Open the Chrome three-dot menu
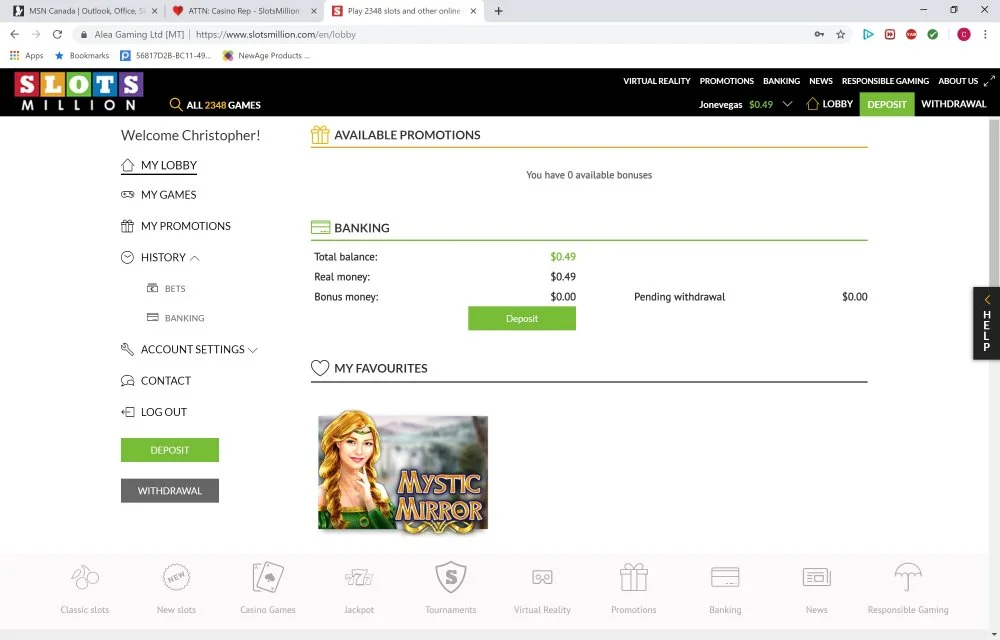This screenshot has width=1000, height=640. tap(985, 34)
